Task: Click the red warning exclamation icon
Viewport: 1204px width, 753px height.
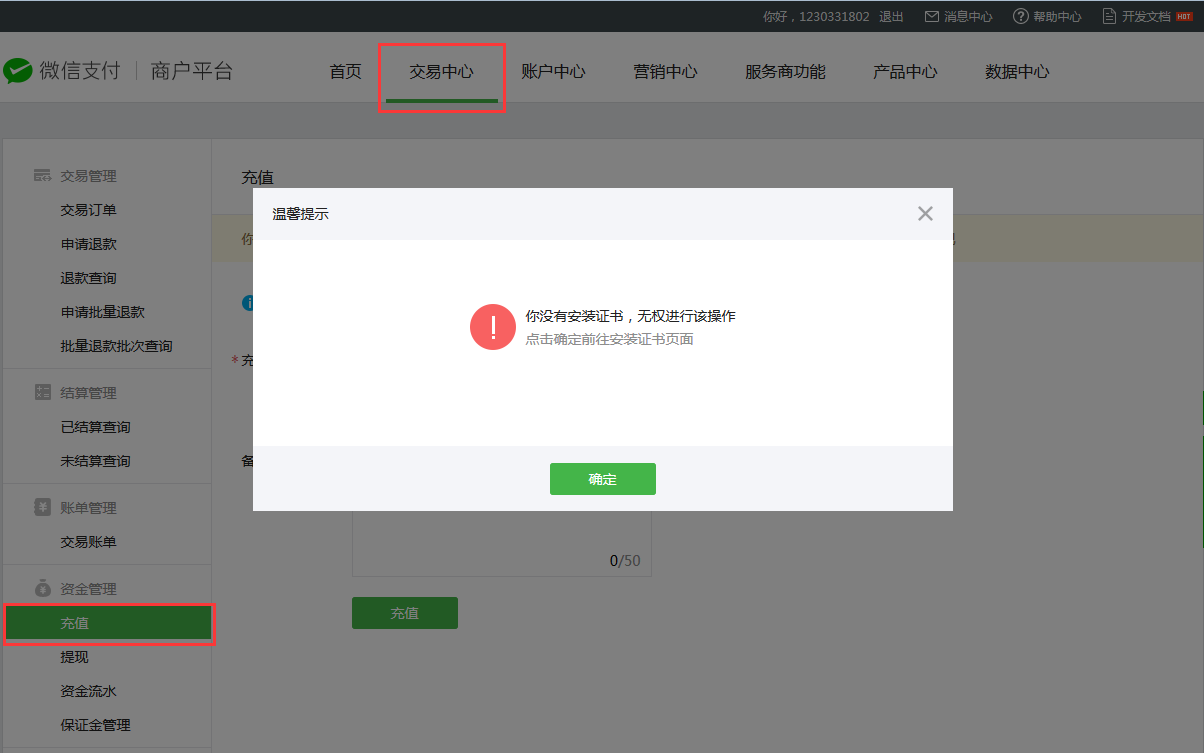Action: (x=492, y=327)
